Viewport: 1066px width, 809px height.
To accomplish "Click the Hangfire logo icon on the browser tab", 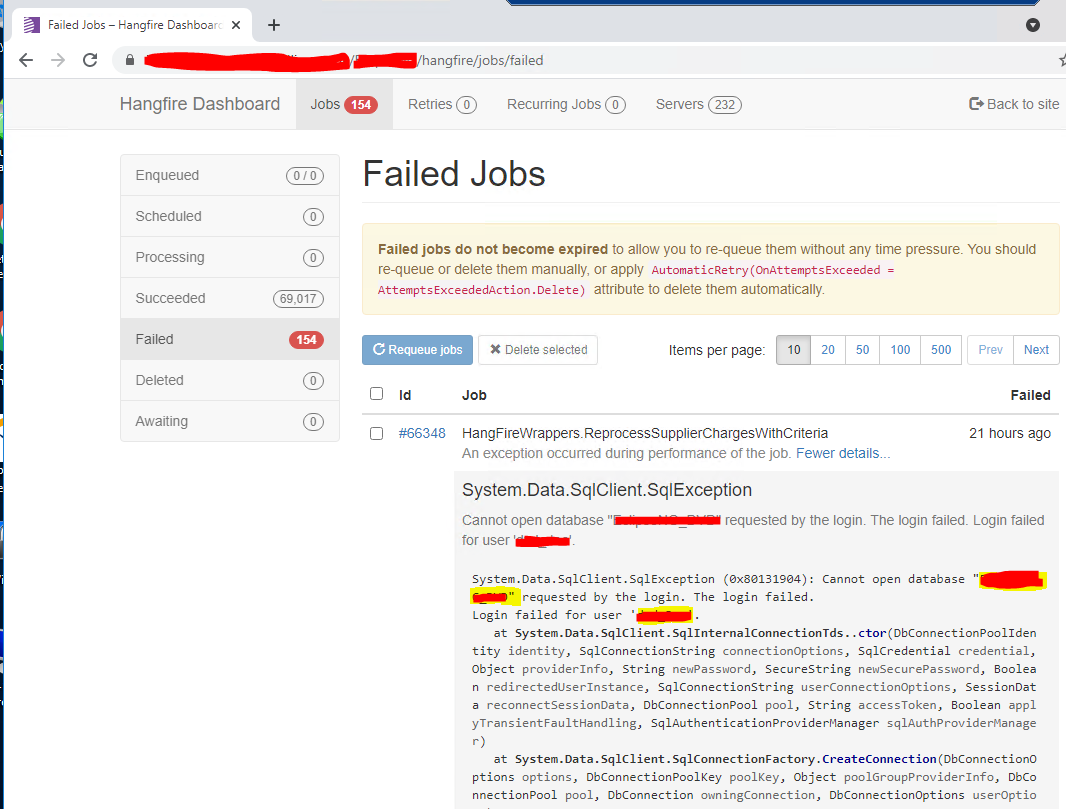I will coord(32,24).
